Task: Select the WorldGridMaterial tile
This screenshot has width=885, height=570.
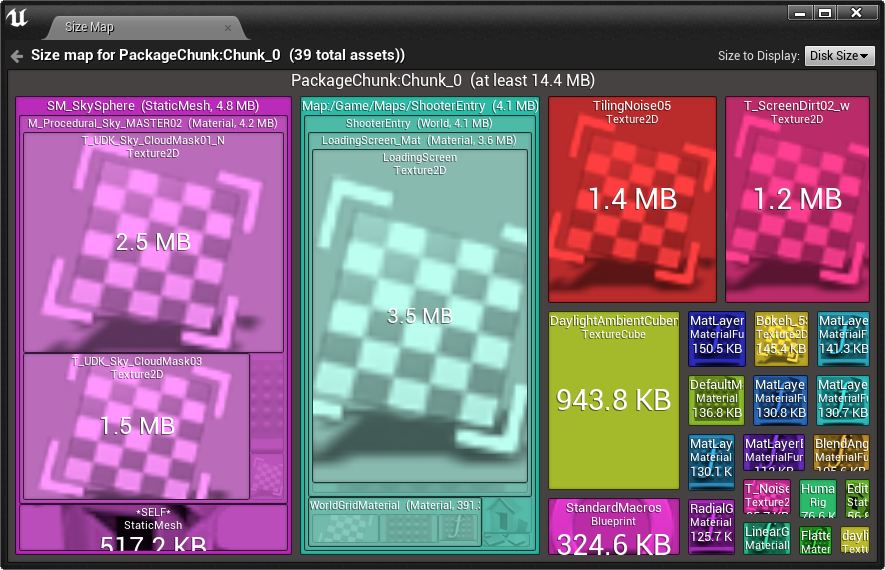Action: coord(395,522)
